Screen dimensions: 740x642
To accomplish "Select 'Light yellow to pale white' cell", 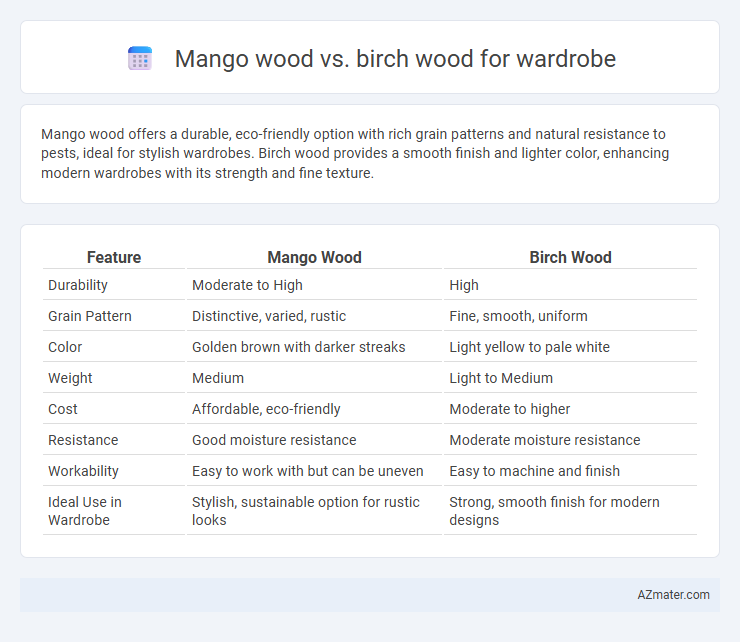I will pyautogui.click(x=530, y=347).
